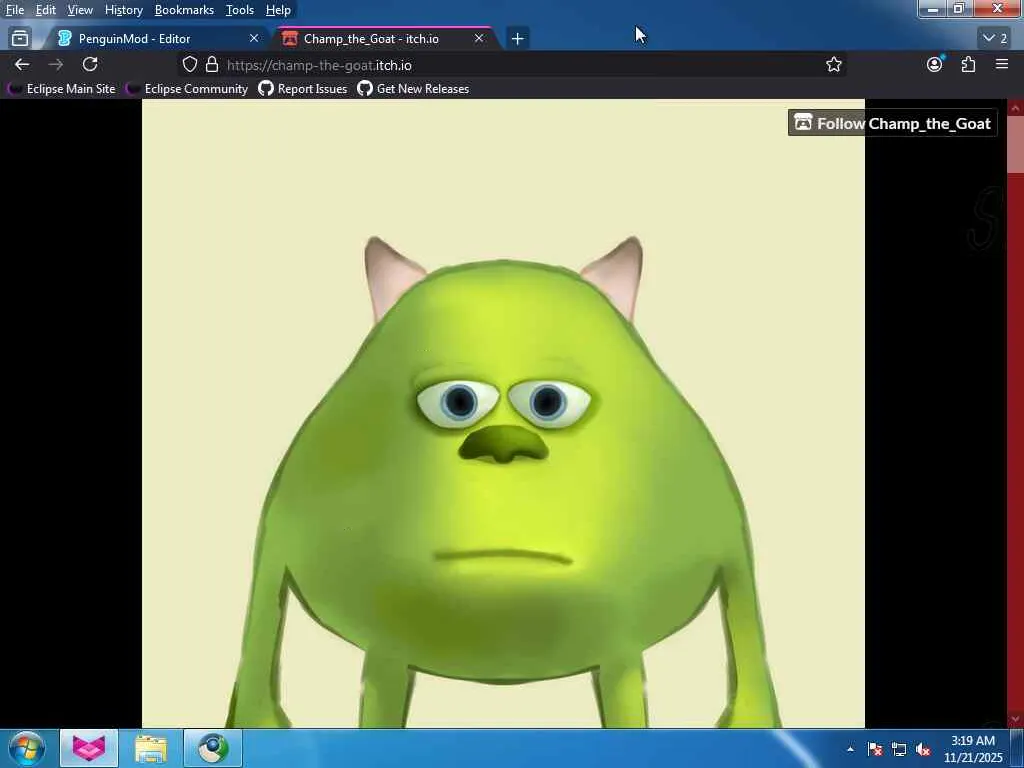This screenshot has height=768, width=1024.
Task: Click the green monster image
Action: point(503,413)
